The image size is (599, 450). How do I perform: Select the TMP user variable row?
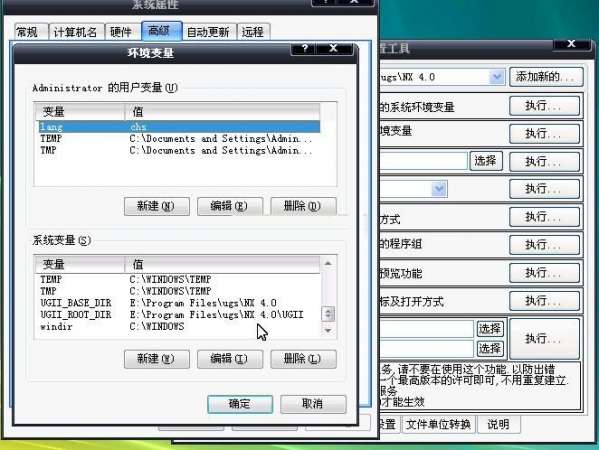(x=180, y=151)
